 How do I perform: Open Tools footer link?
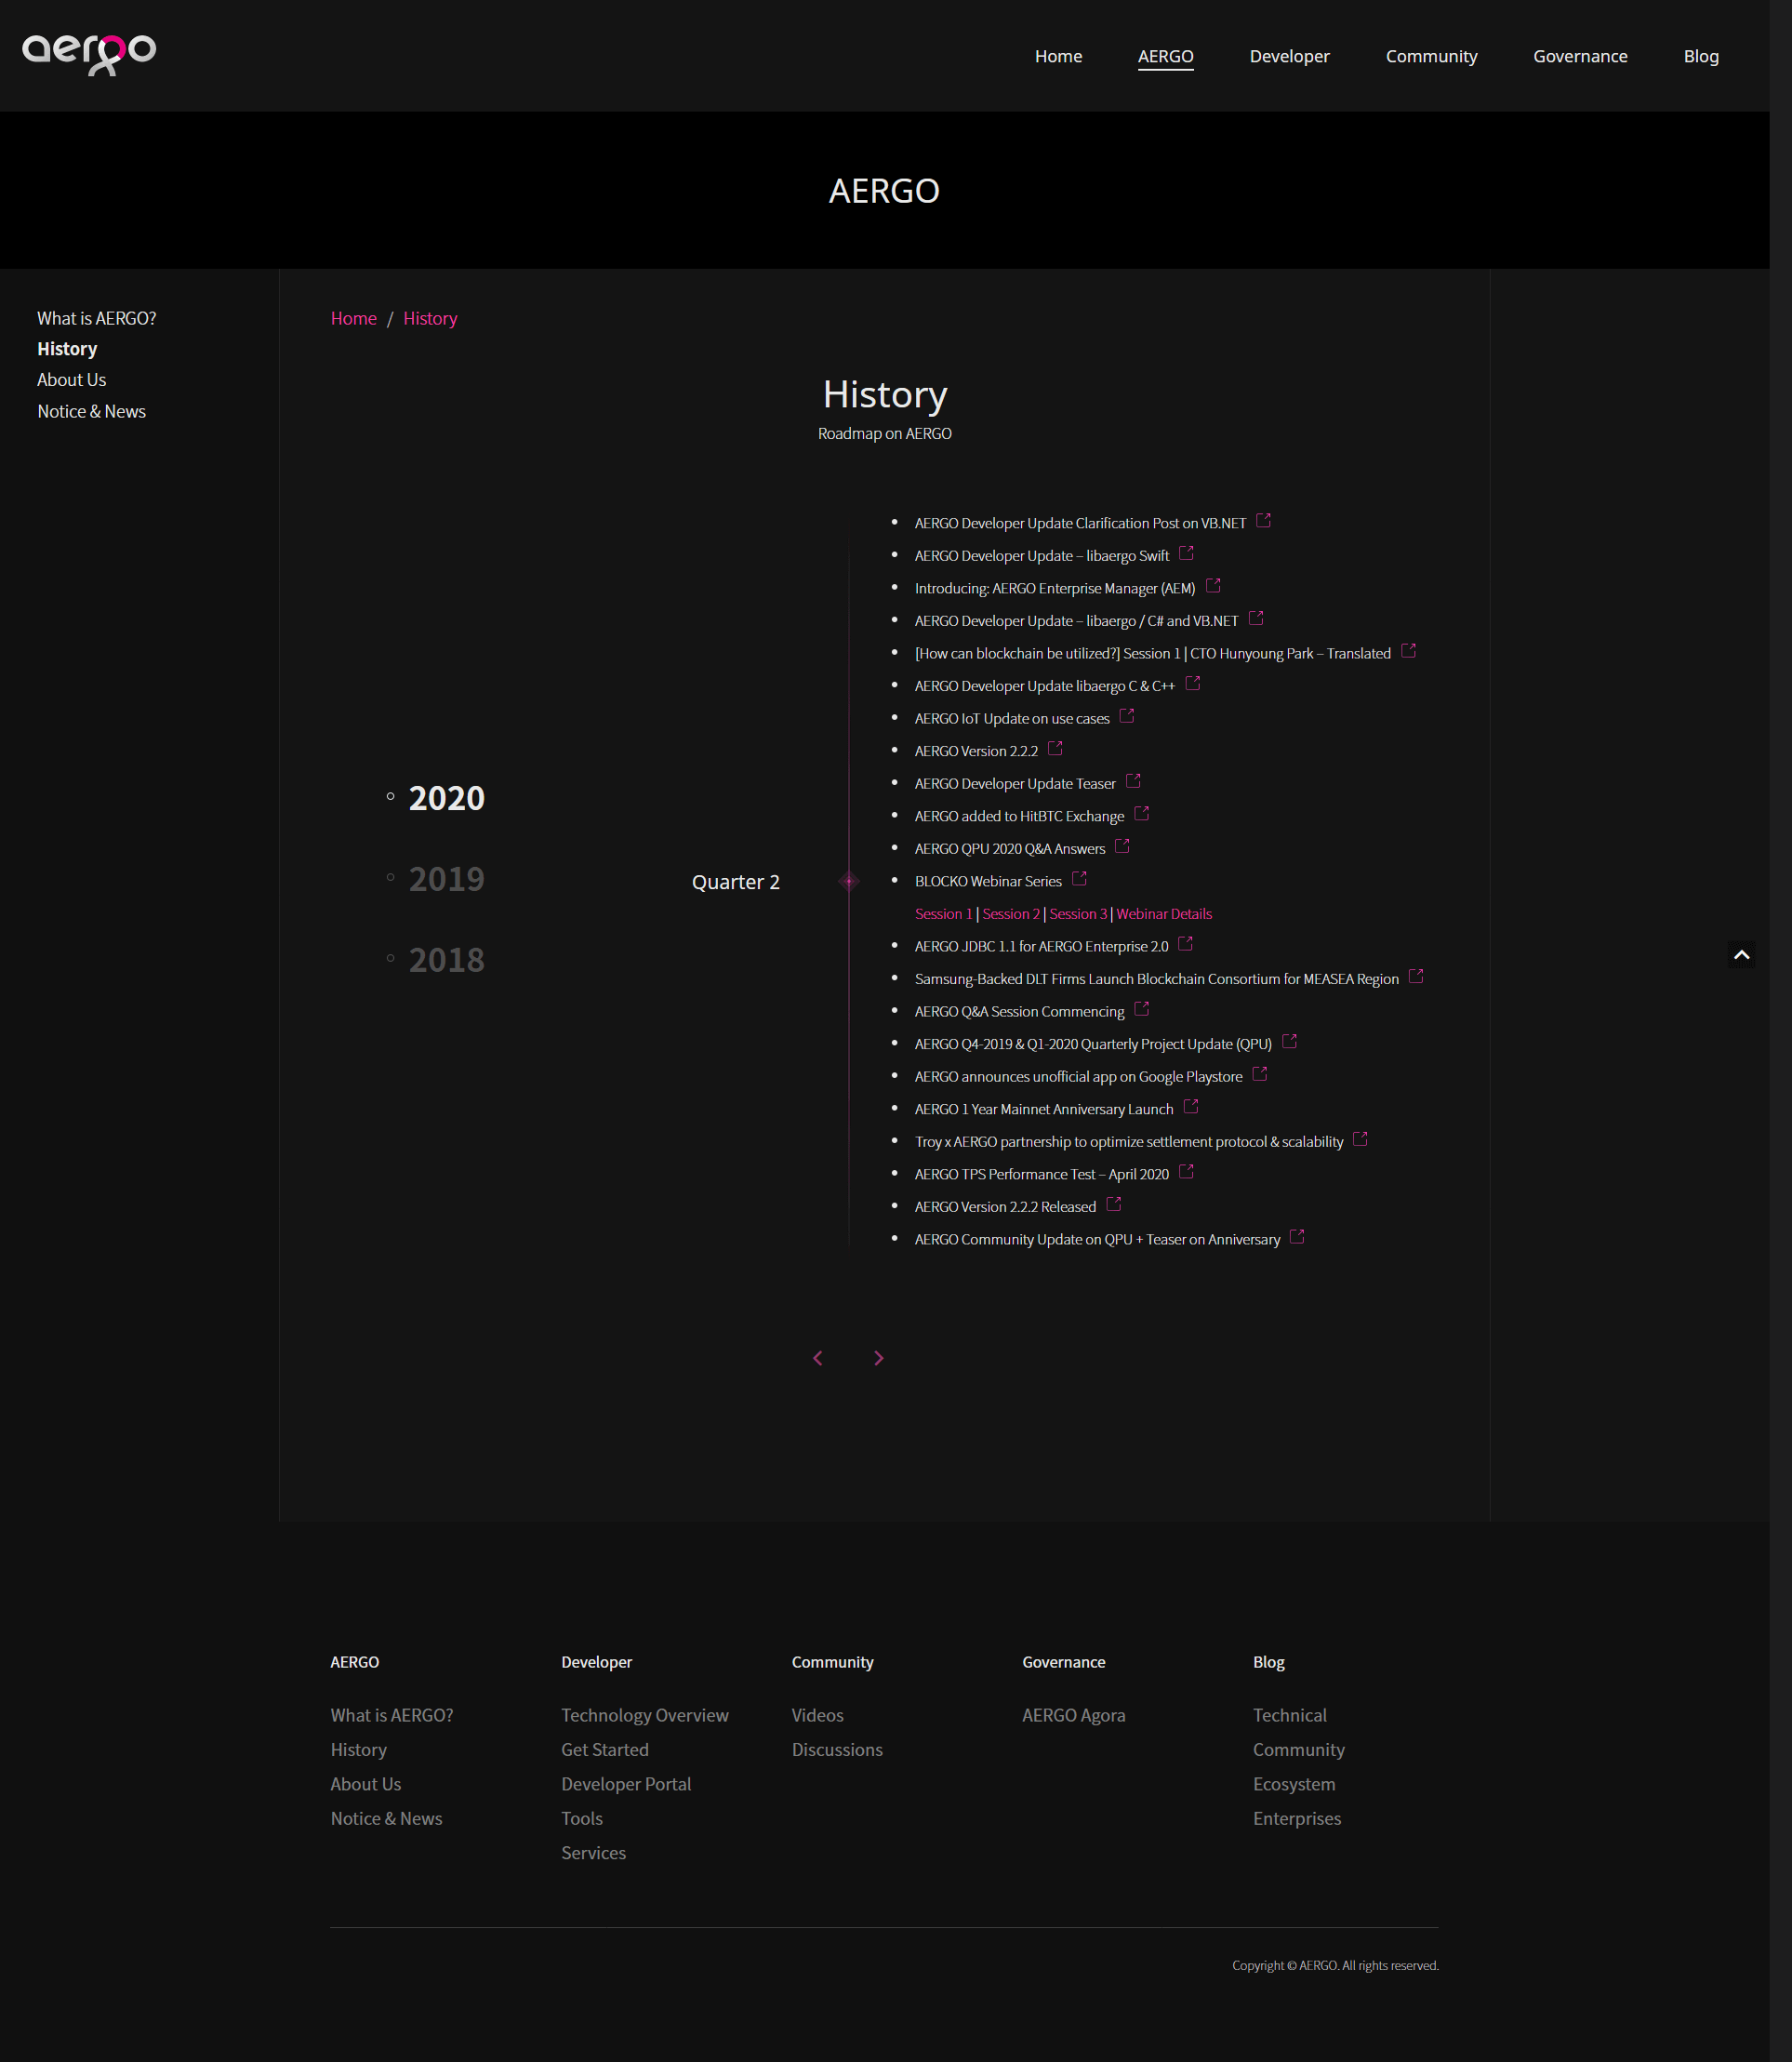[x=582, y=1818]
